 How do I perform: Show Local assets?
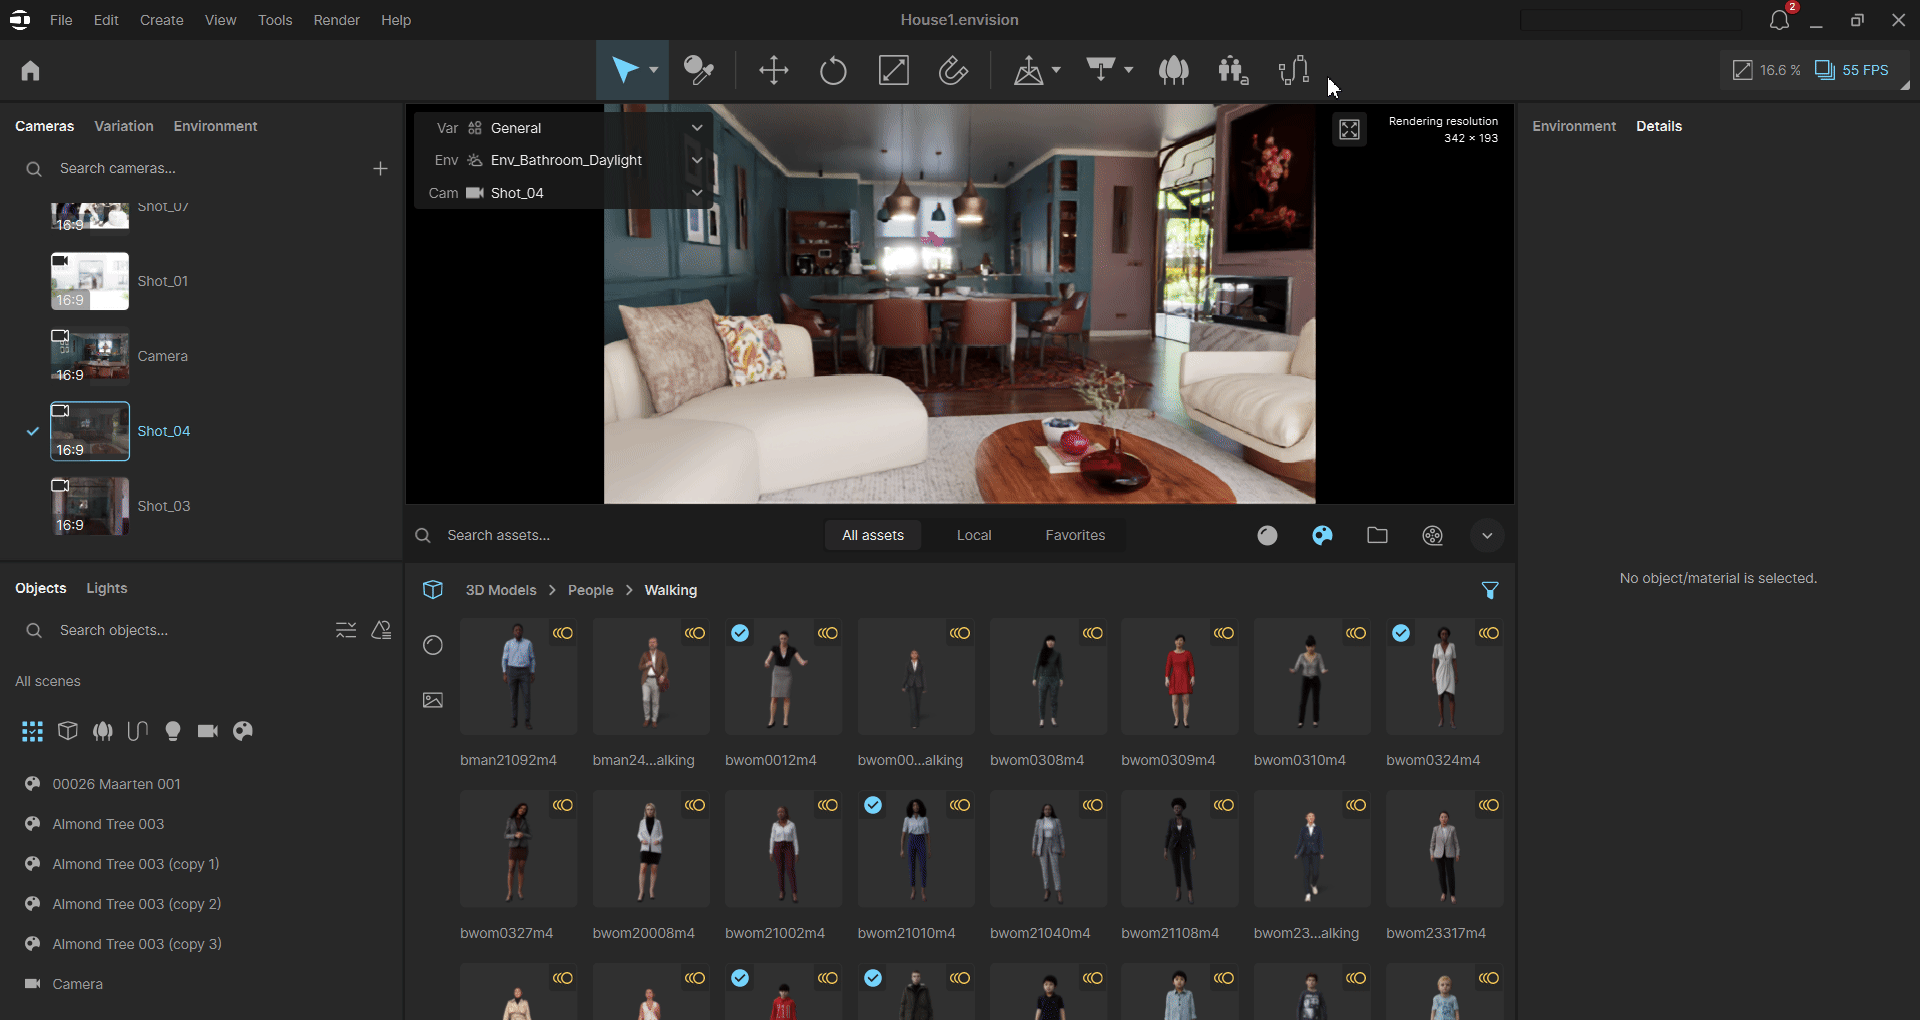pos(974,535)
